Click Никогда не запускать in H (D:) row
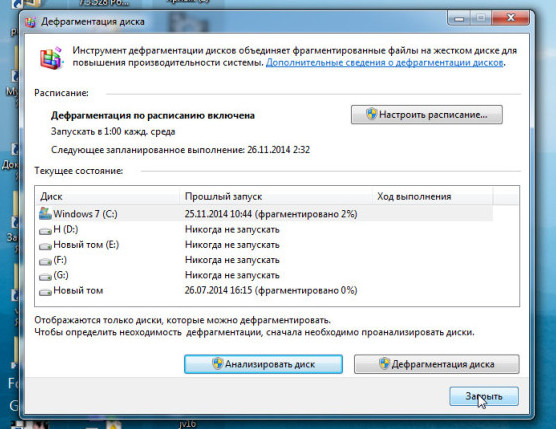The image size is (556, 429). pyautogui.click(x=232, y=229)
